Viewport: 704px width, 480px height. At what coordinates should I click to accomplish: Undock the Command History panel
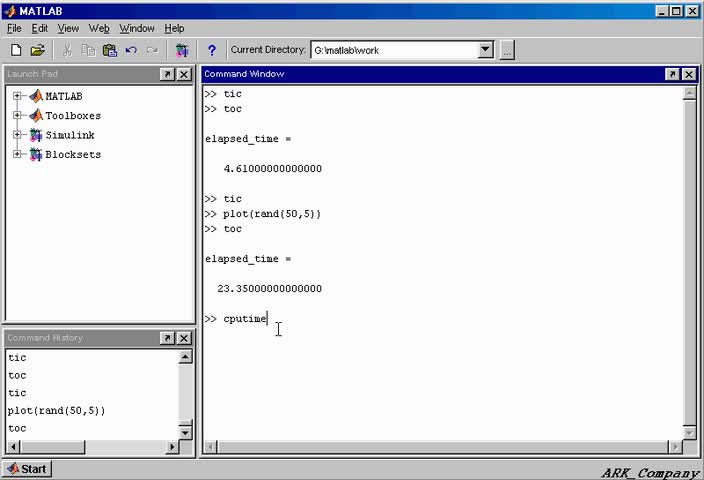(x=167, y=338)
